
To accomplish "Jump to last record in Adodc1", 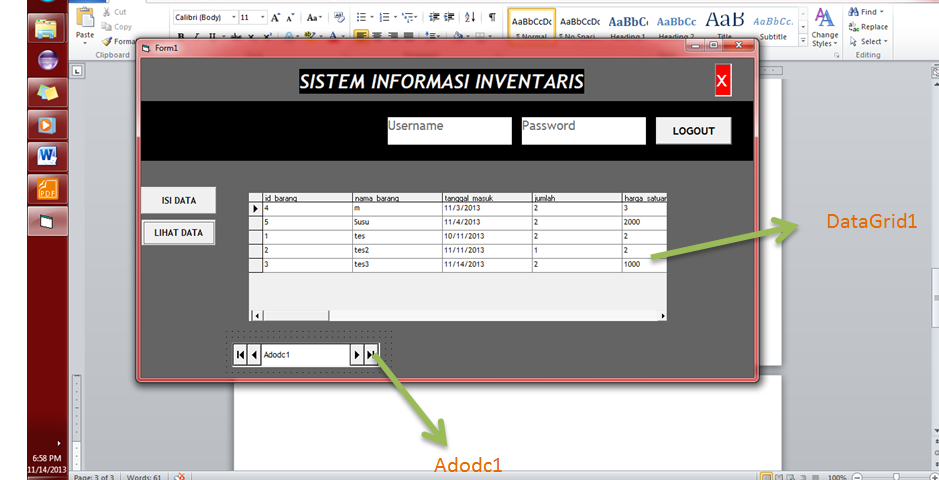I will pyautogui.click(x=371, y=355).
